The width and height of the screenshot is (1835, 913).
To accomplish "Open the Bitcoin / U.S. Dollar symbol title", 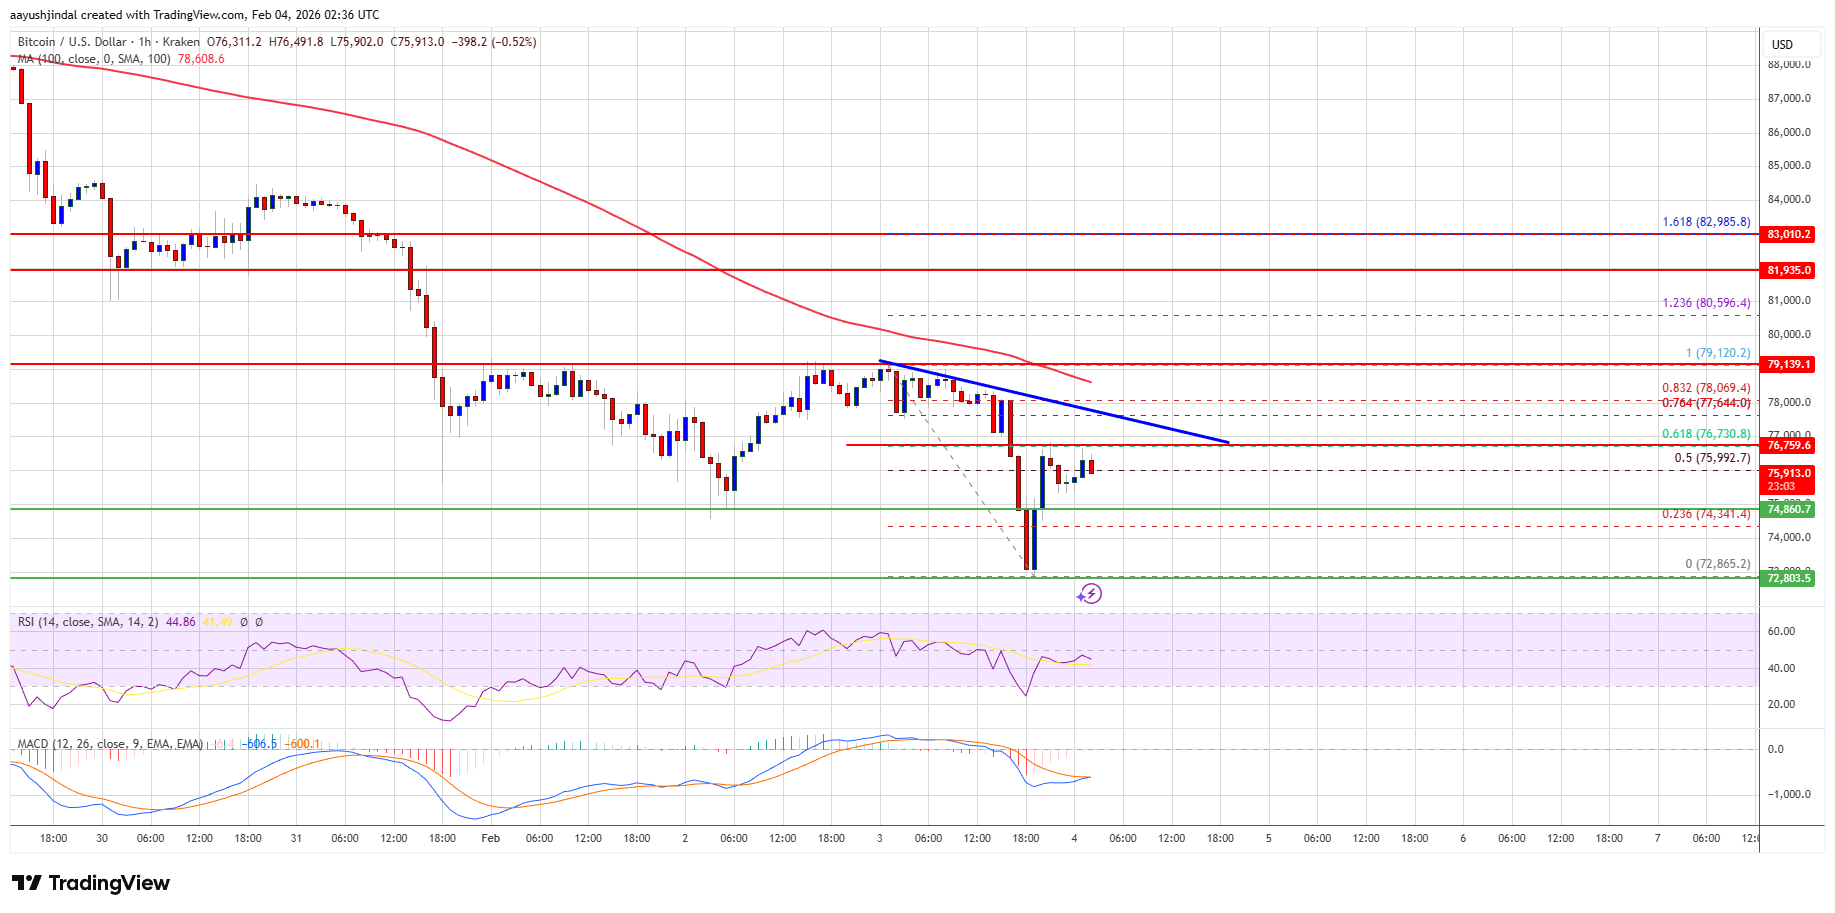I will point(72,42).
